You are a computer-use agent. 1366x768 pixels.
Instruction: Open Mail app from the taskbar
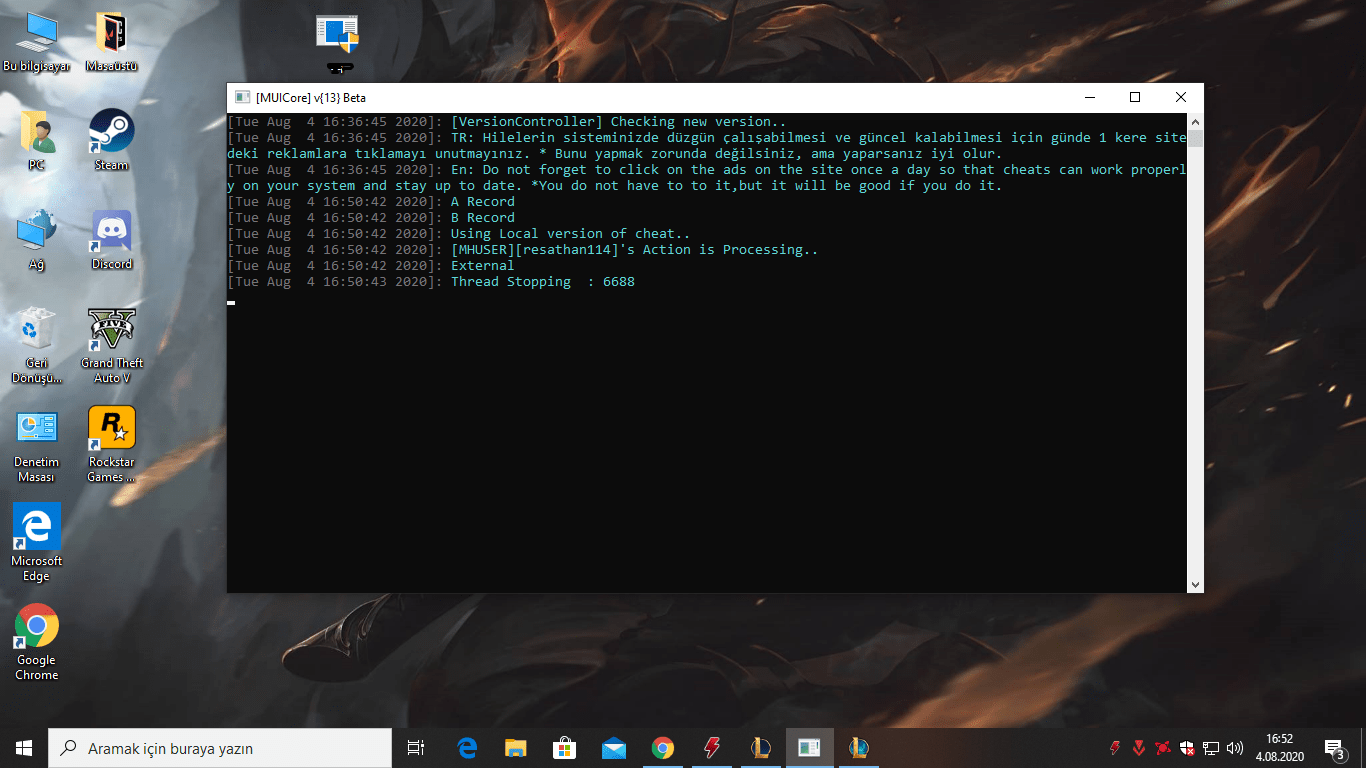pos(614,748)
